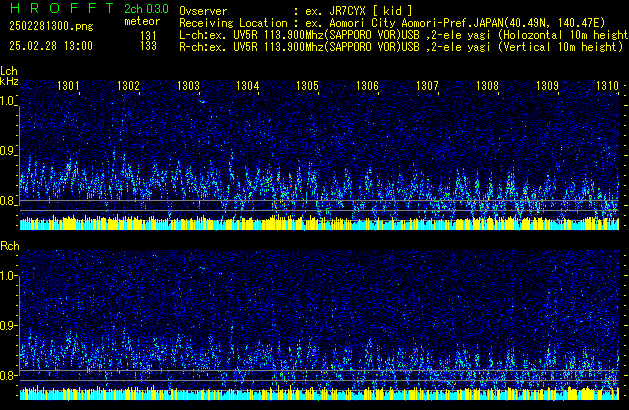Click the R-ch receiver description line
Image resolution: width=629 pixels, height=410 pixels.
pos(401,47)
